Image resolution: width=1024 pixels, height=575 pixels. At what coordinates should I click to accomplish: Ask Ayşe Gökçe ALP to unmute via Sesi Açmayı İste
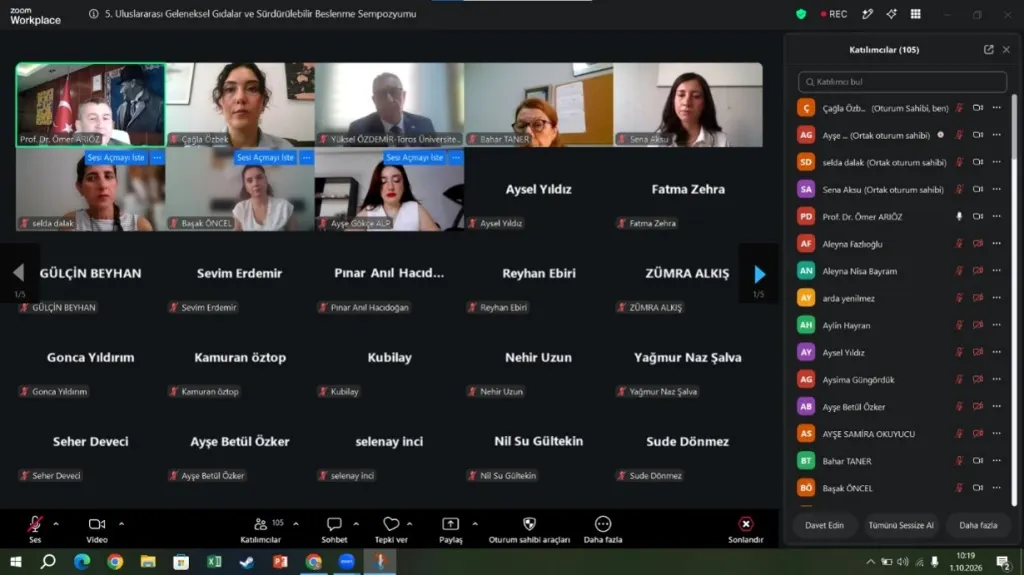[415, 157]
